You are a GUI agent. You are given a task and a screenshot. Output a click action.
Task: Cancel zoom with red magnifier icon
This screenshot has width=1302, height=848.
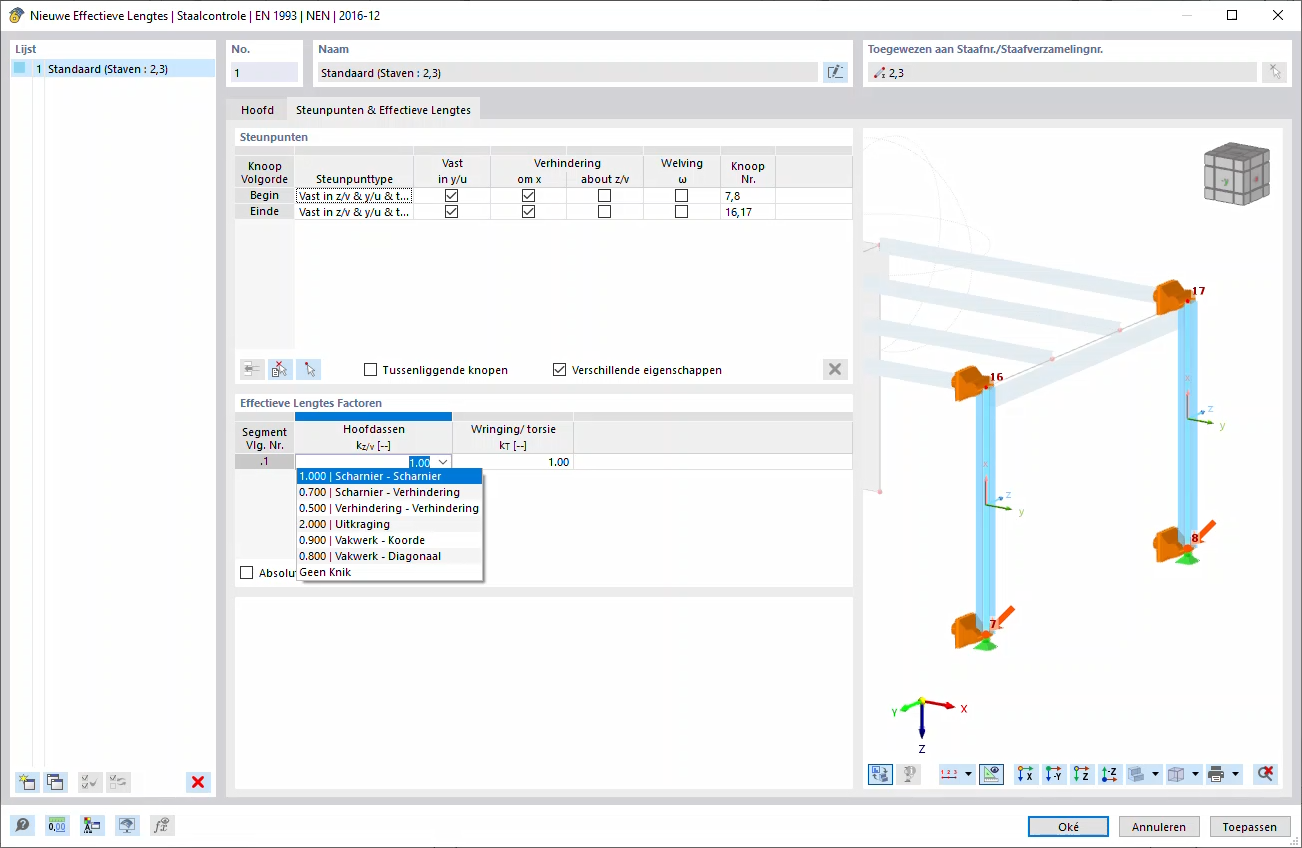point(1264,774)
